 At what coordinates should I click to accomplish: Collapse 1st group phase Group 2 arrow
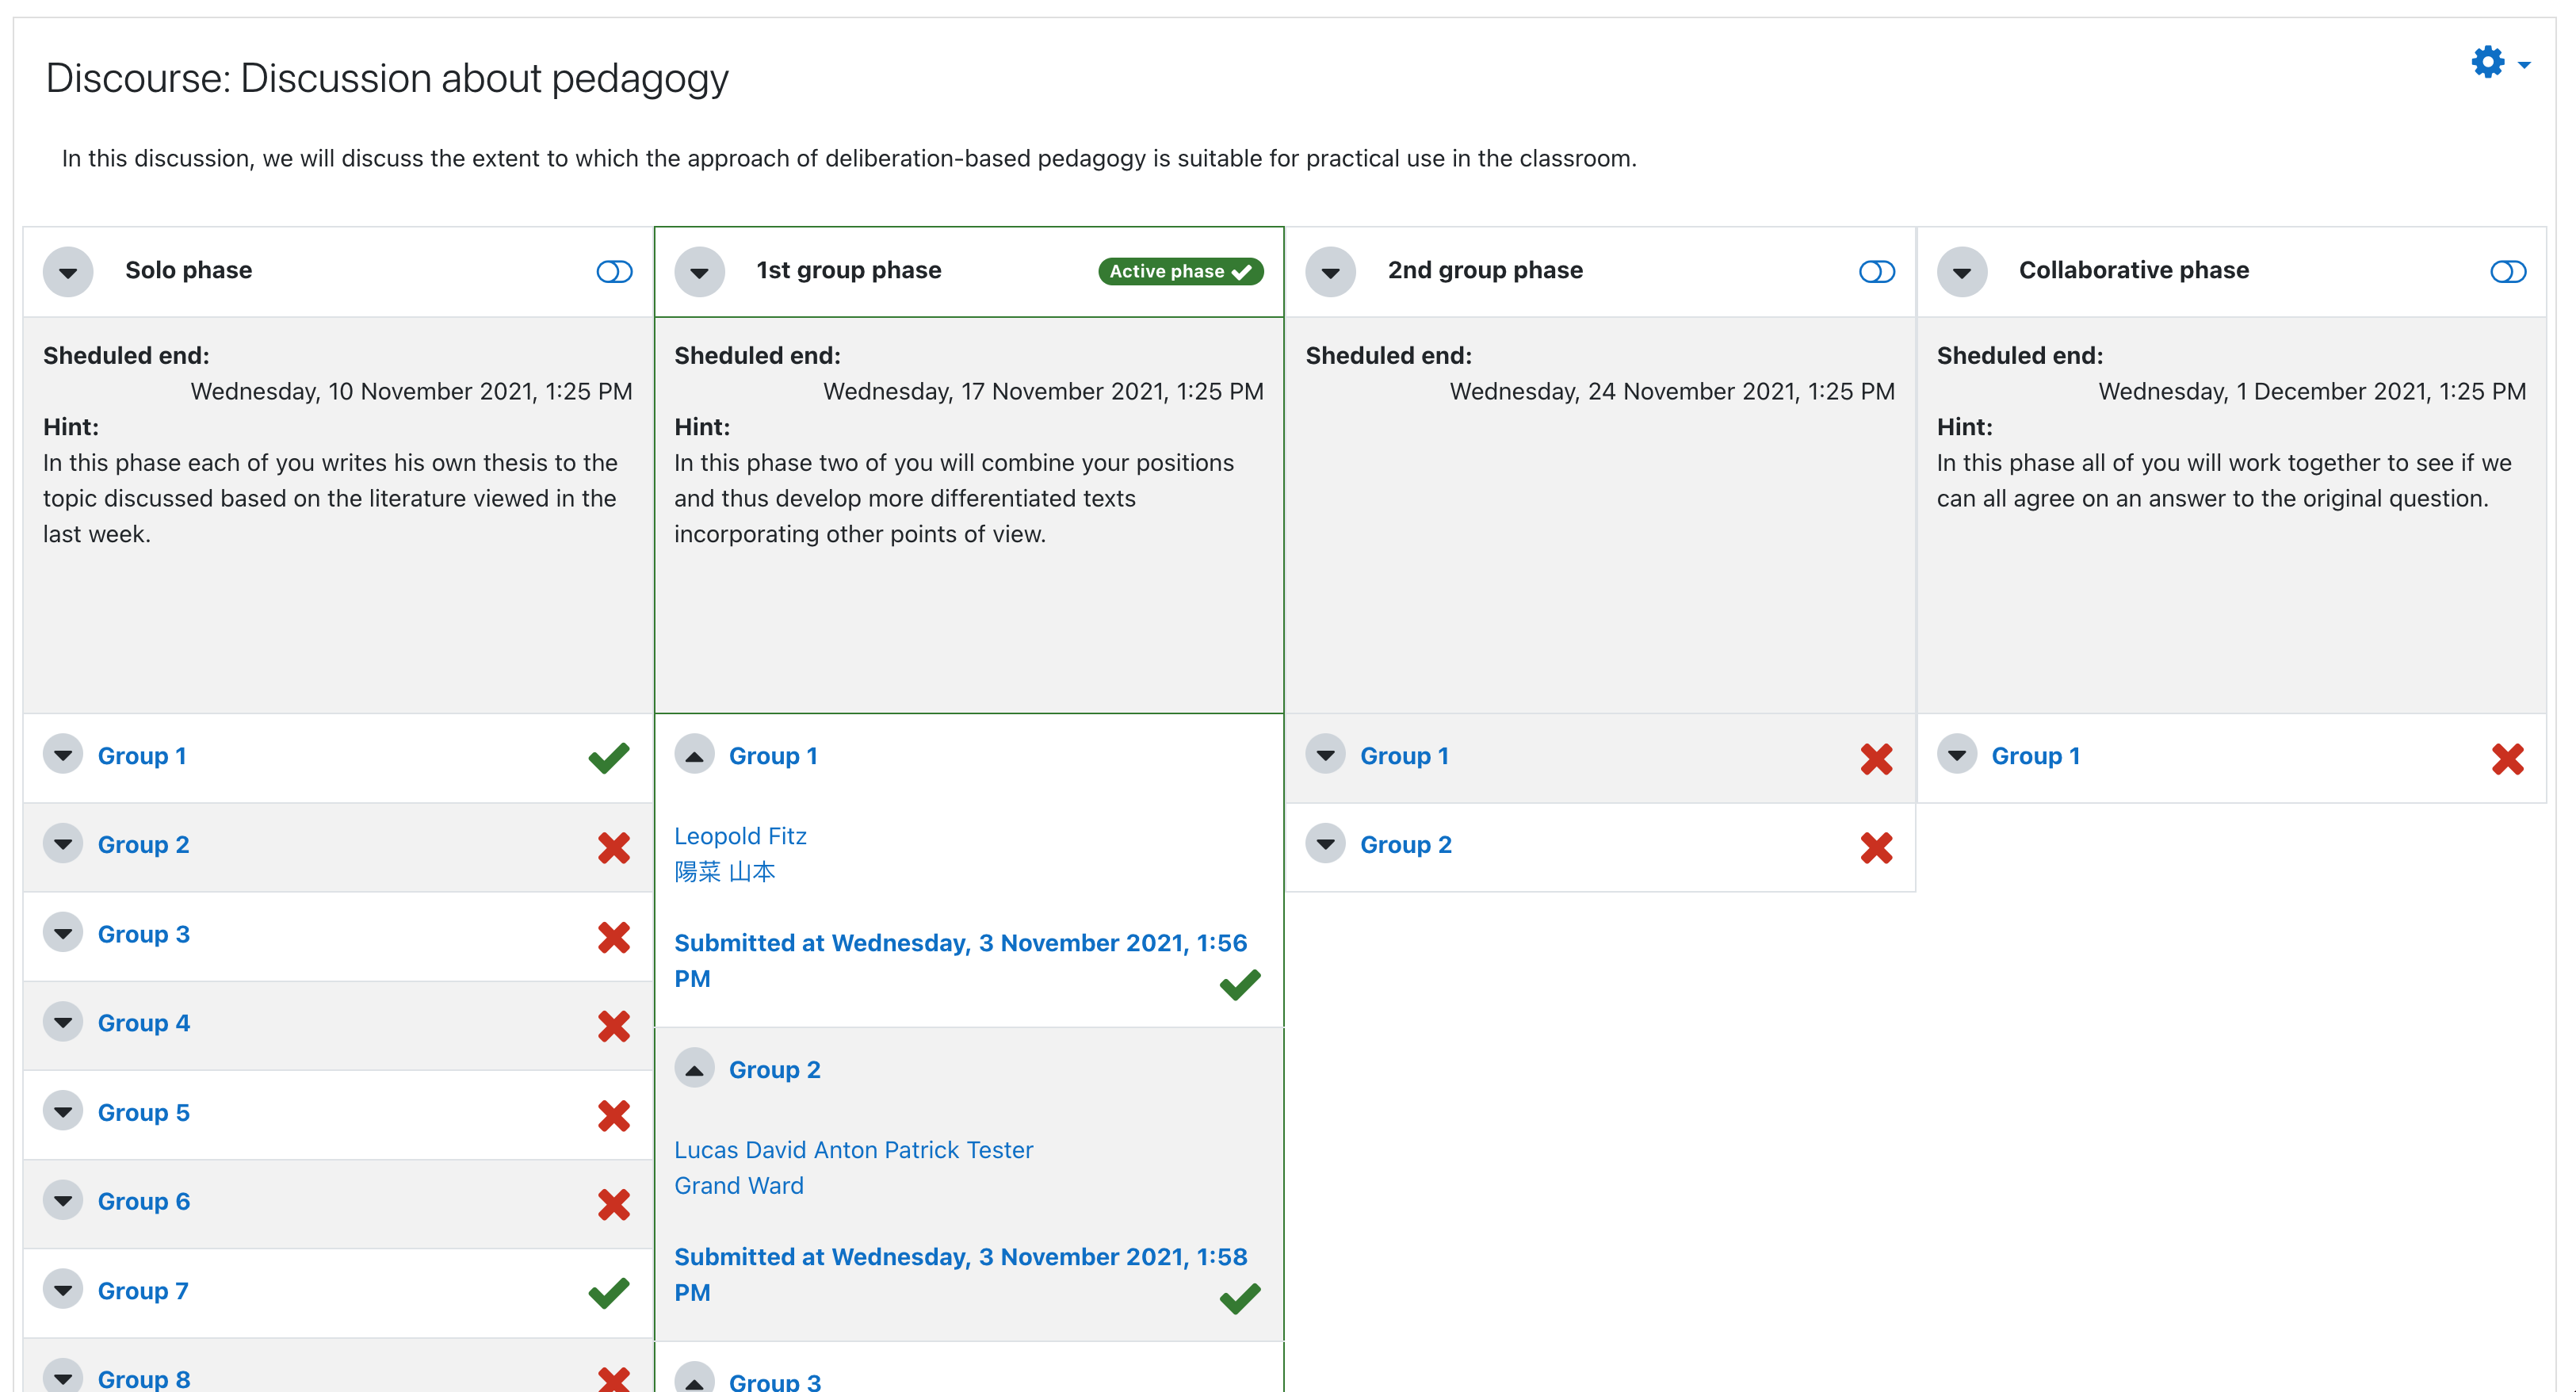pyautogui.click(x=694, y=1068)
